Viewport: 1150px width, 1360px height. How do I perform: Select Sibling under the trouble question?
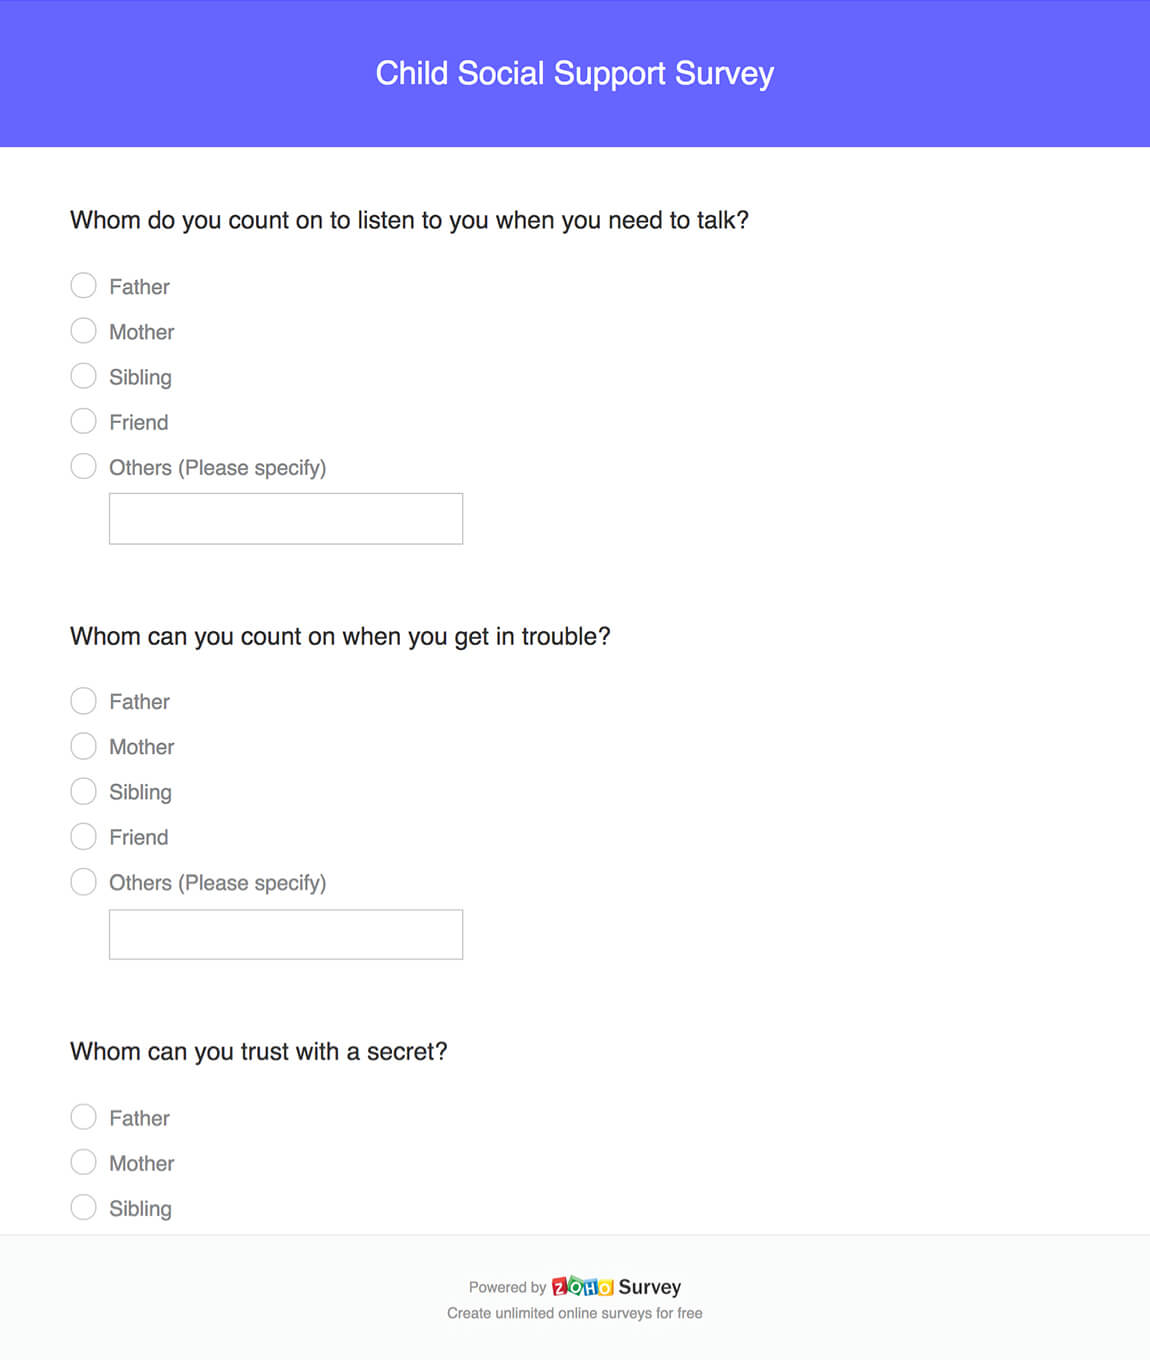point(84,791)
